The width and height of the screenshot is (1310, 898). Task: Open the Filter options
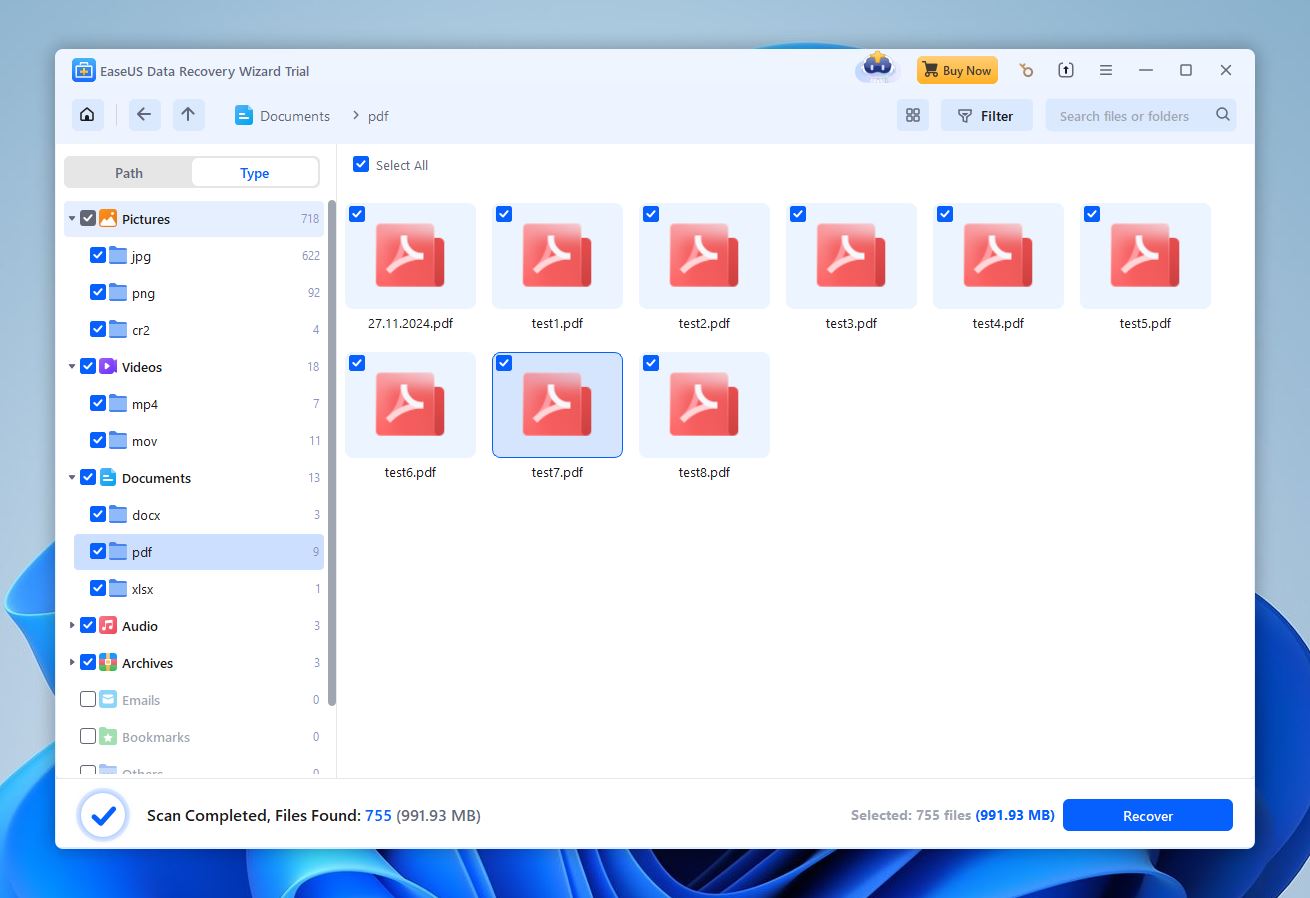pos(985,116)
